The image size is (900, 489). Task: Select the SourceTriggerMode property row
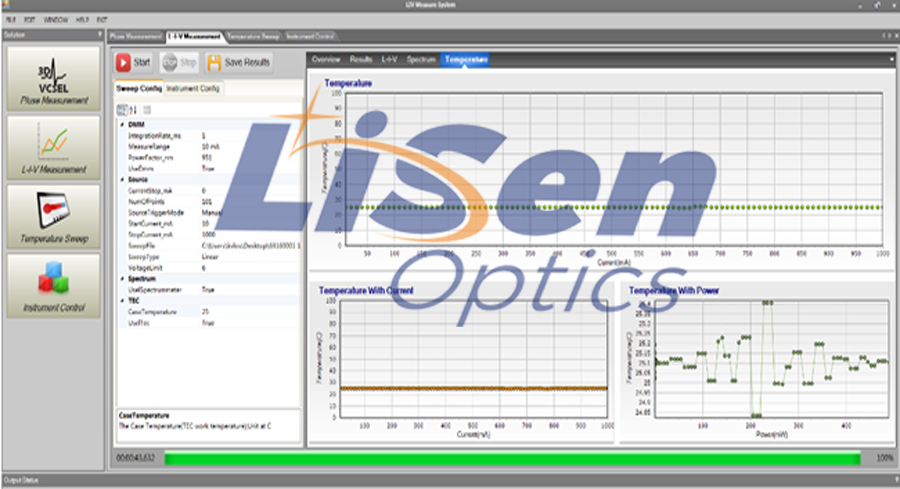209,213
